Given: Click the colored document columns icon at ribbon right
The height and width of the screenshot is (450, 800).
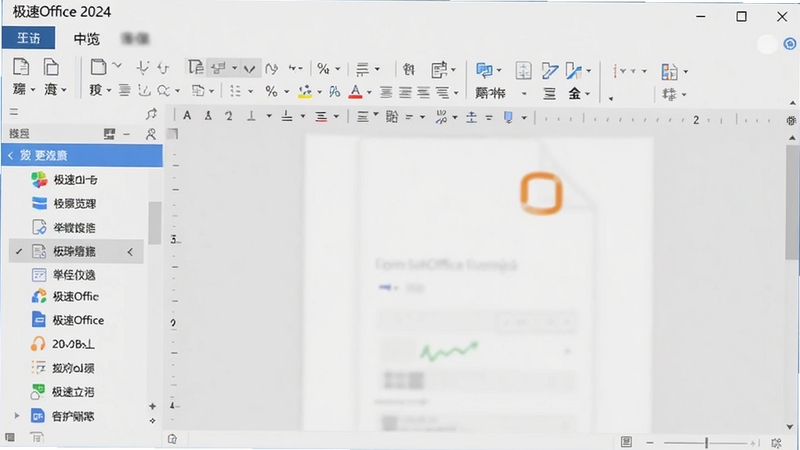Looking at the screenshot, I should click(x=669, y=71).
